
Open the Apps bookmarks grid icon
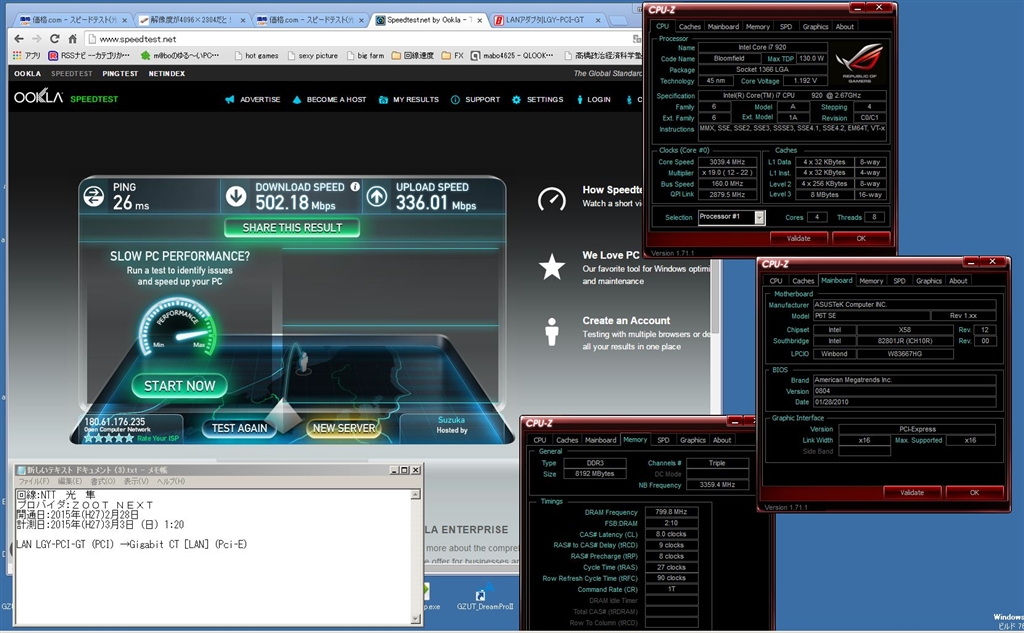click(17, 56)
